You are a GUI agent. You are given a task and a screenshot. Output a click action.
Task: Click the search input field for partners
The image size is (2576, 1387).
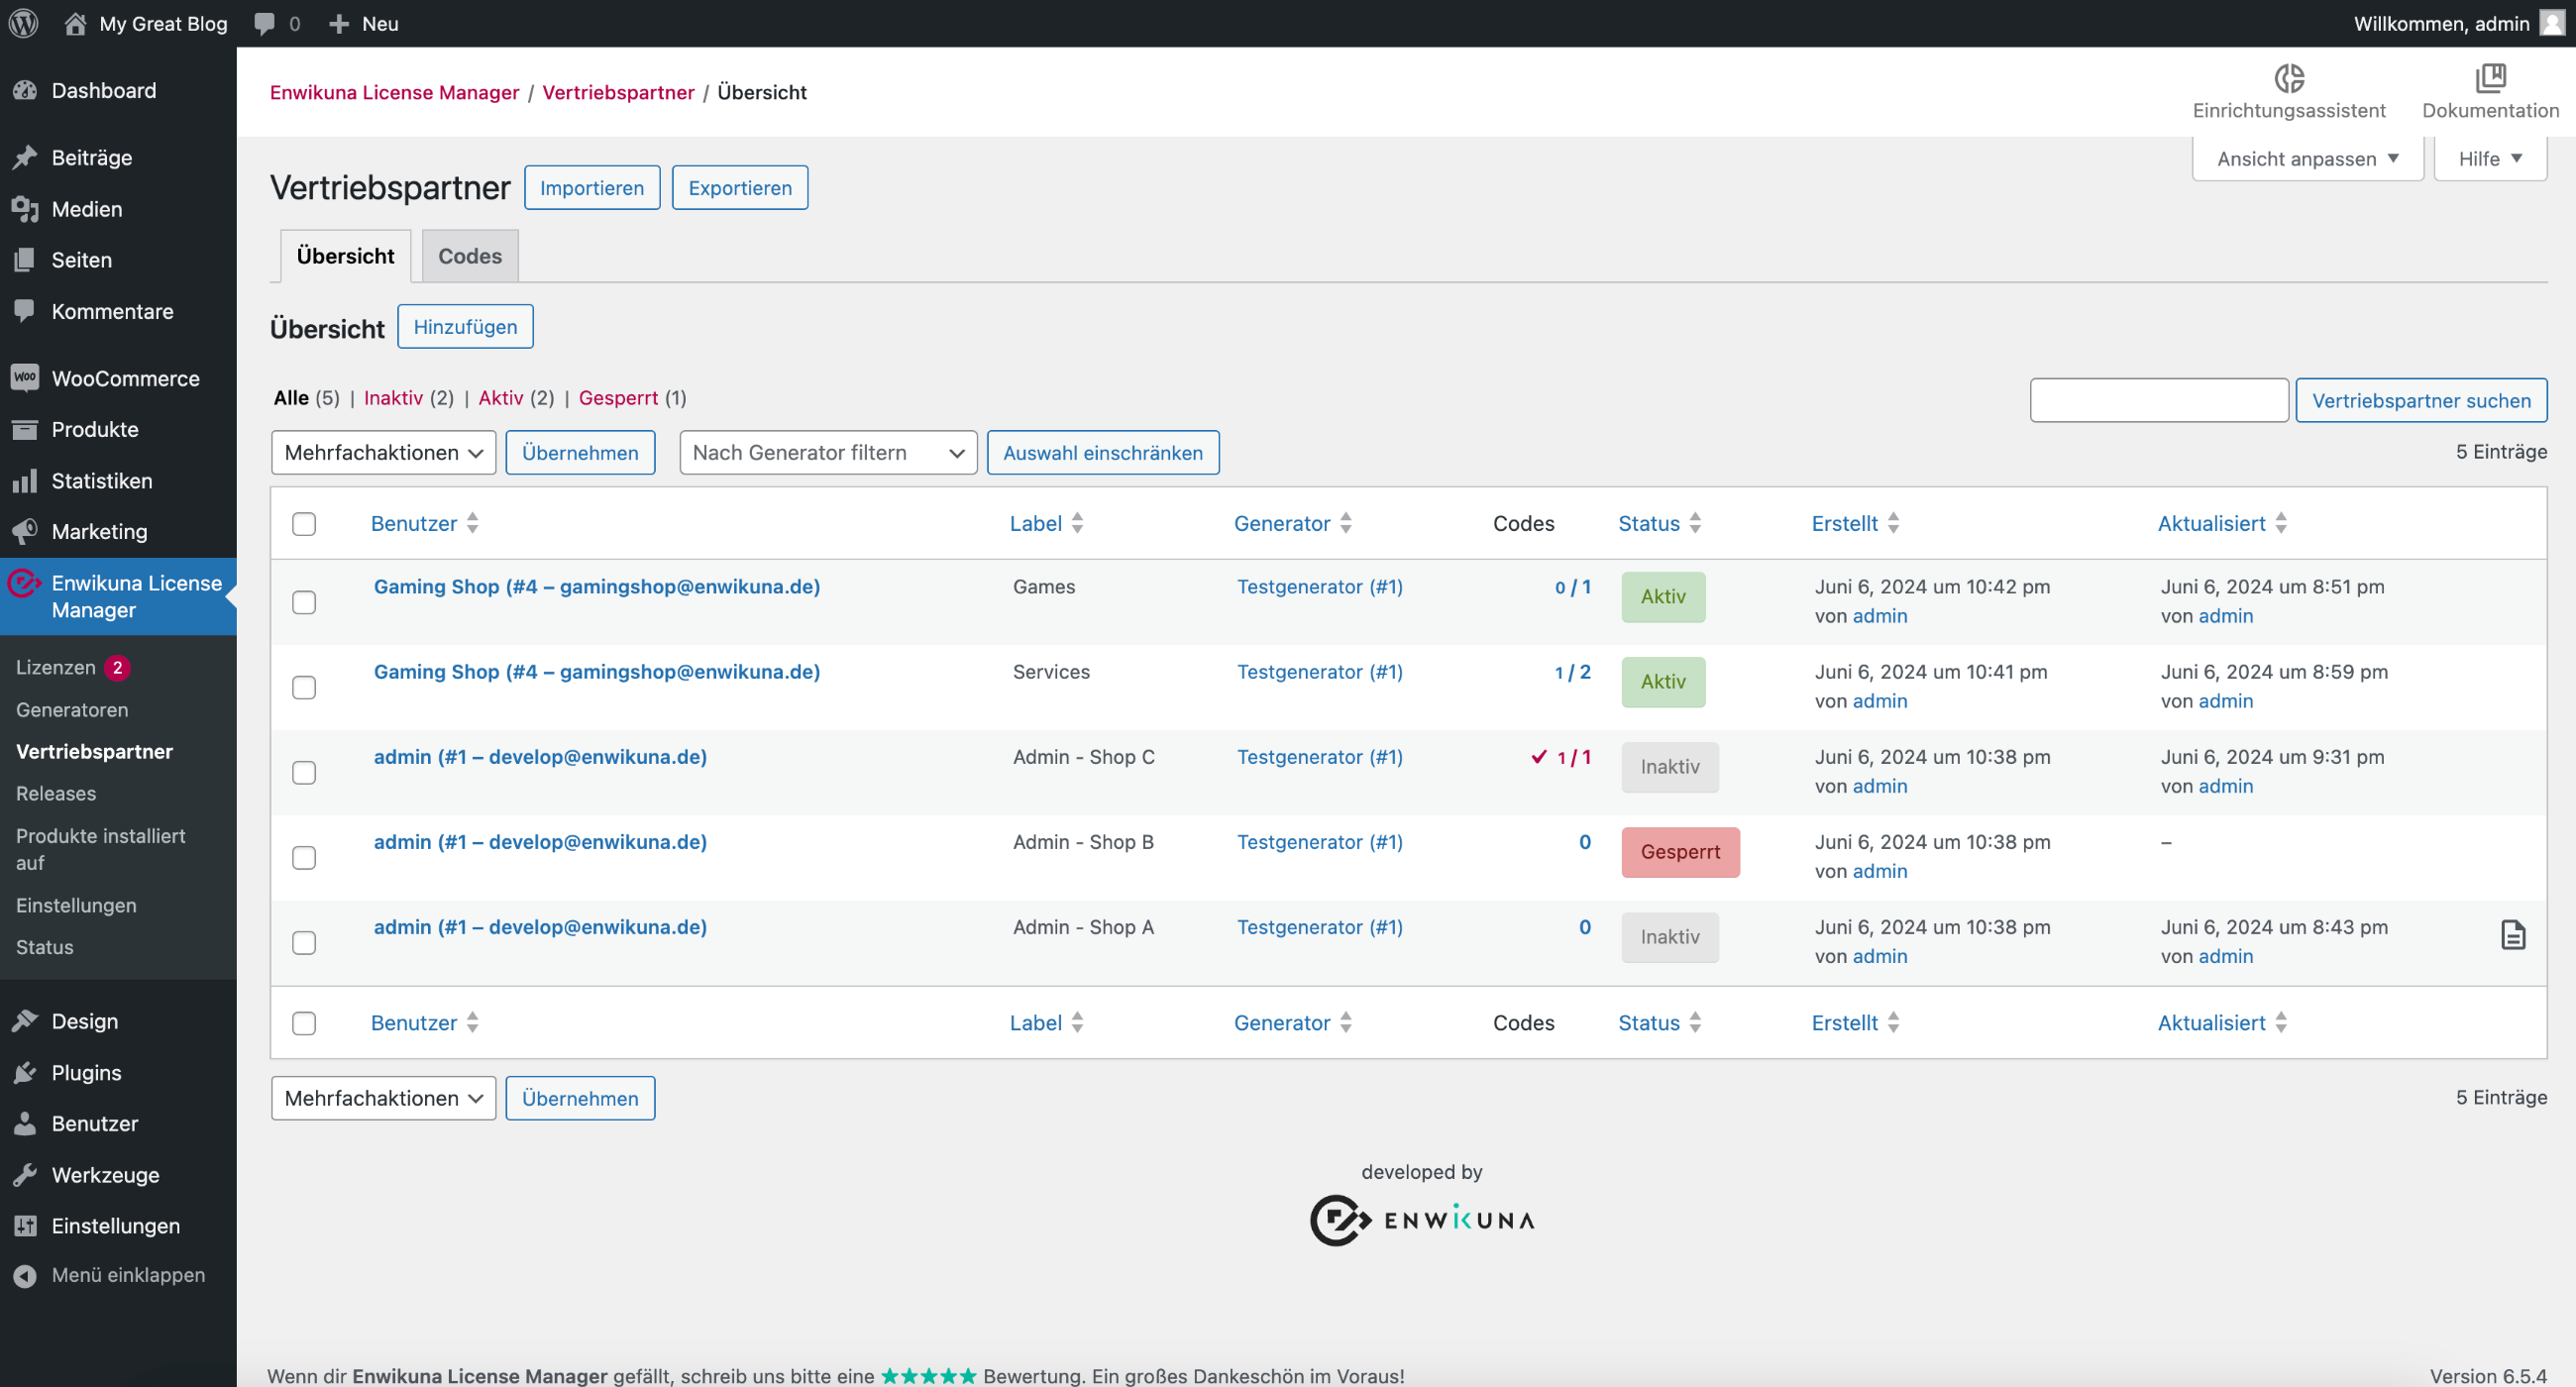tap(2158, 399)
